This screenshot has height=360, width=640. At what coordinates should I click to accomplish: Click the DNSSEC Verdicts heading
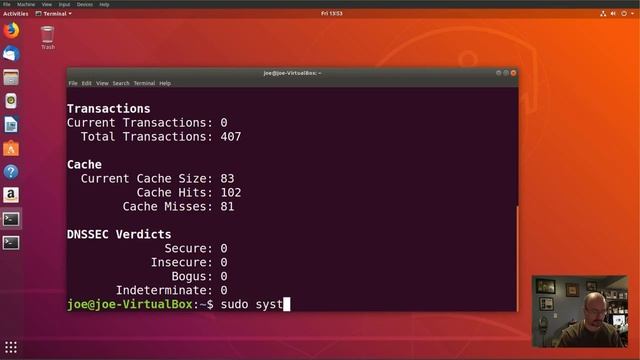point(119,234)
